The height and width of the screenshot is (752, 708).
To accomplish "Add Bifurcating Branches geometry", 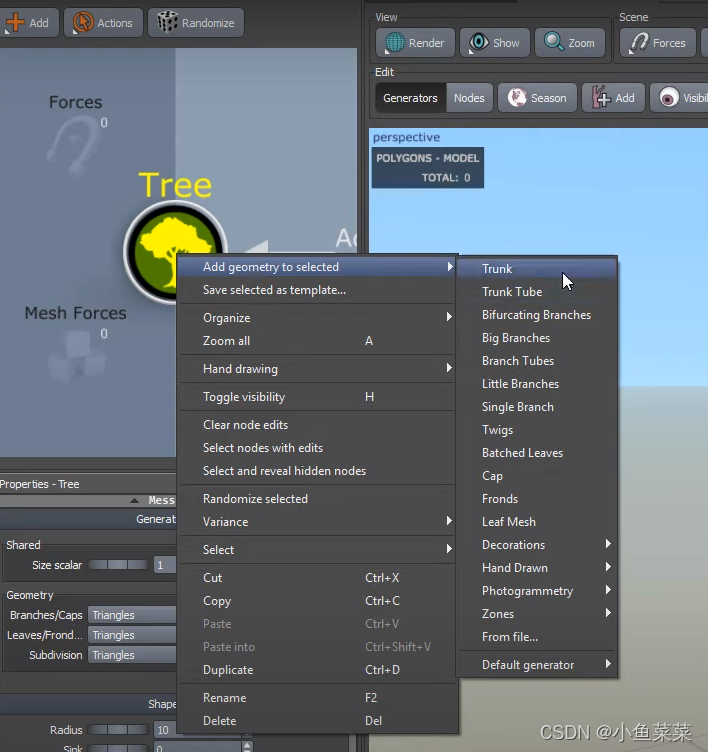I will pyautogui.click(x=536, y=315).
